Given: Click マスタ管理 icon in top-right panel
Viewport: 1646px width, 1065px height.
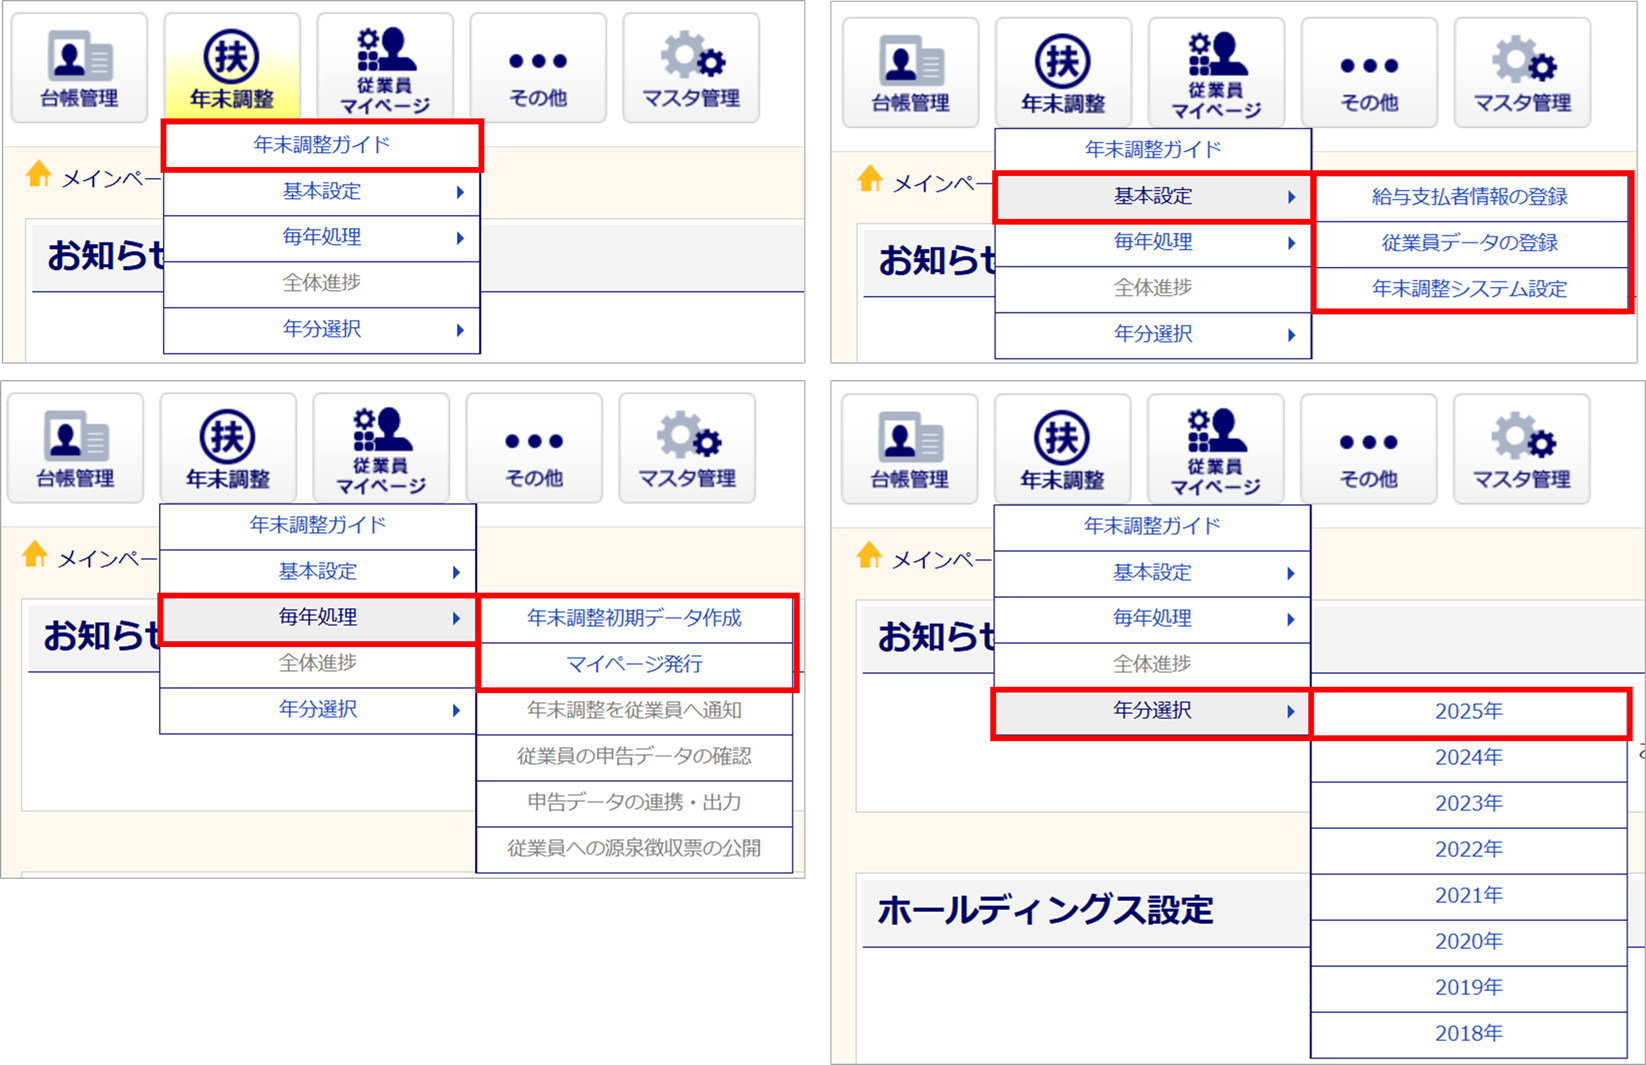Looking at the screenshot, I should pyautogui.click(x=1522, y=73).
